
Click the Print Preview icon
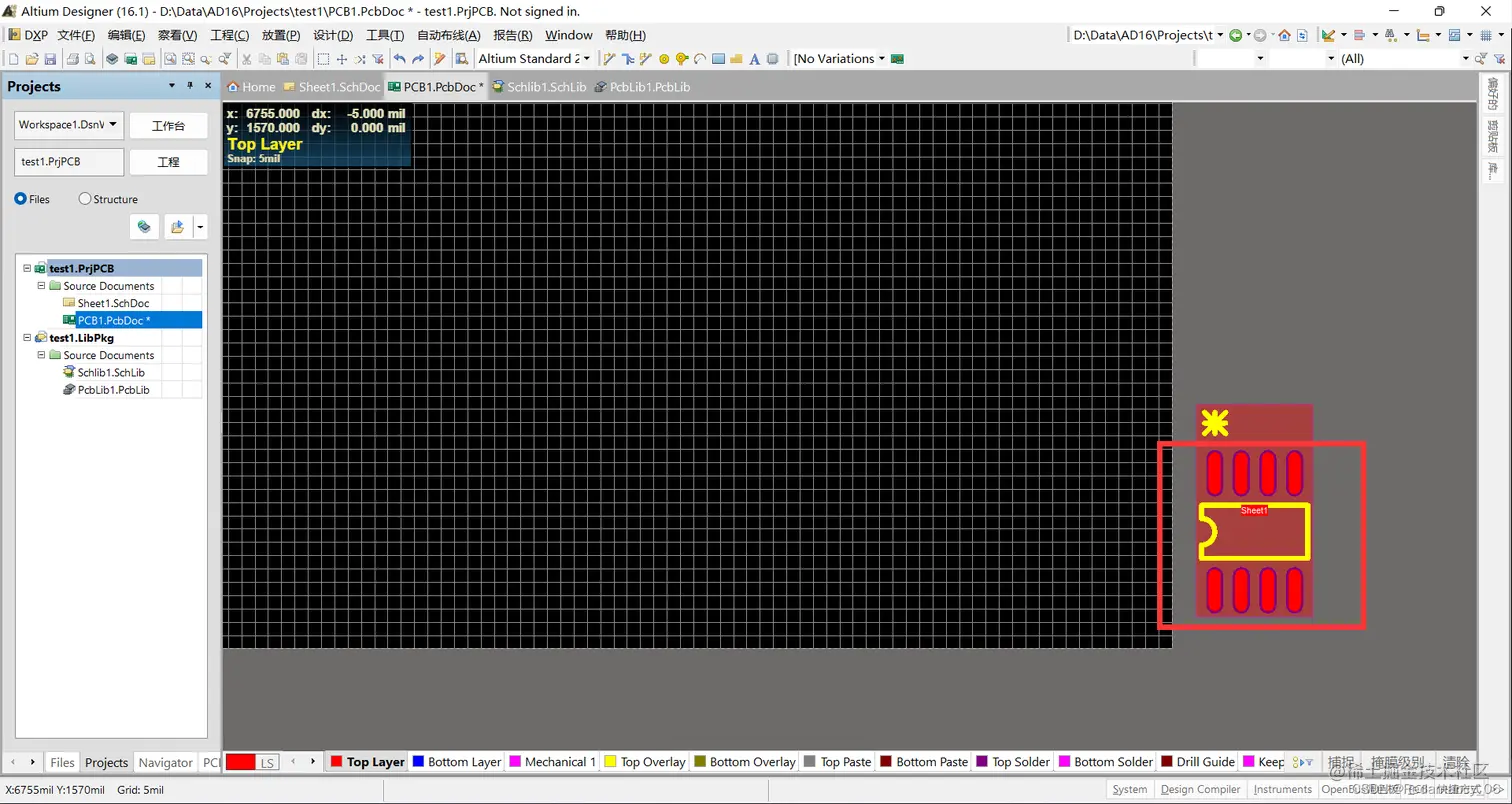[90, 59]
